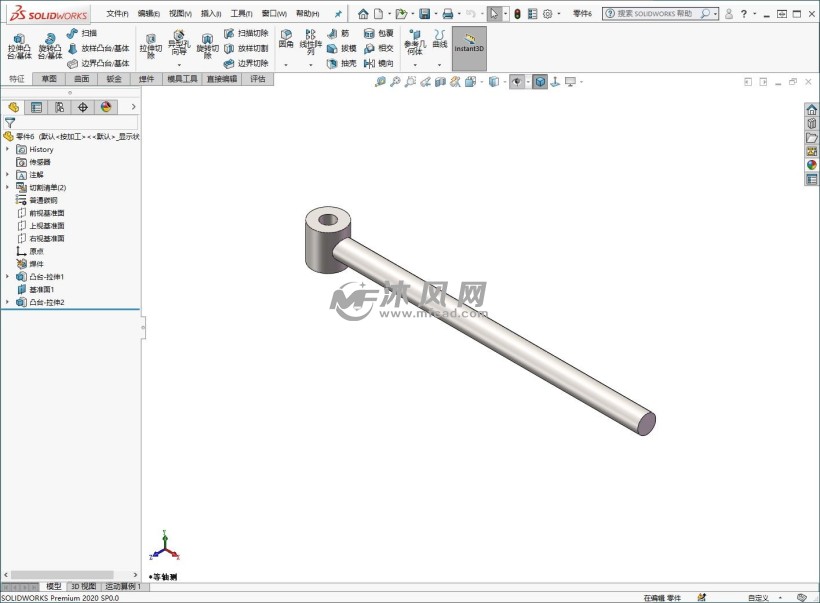Toggle the shaded display style cube

coord(540,82)
